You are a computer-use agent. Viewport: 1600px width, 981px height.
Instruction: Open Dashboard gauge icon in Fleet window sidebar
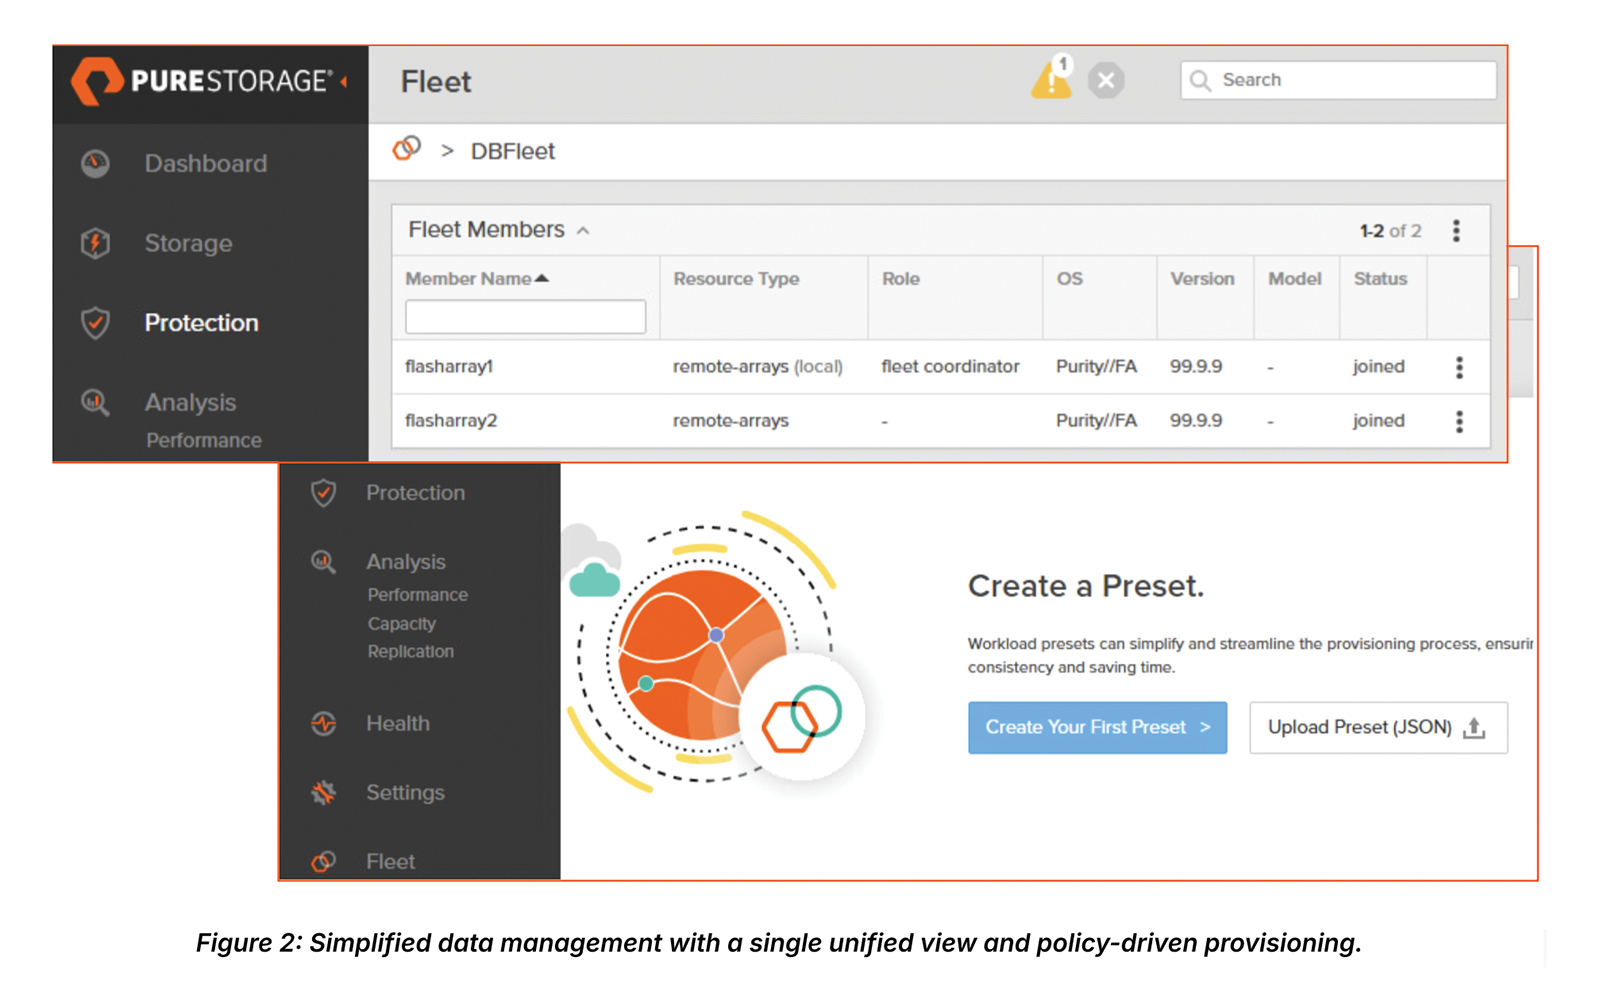[95, 163]
